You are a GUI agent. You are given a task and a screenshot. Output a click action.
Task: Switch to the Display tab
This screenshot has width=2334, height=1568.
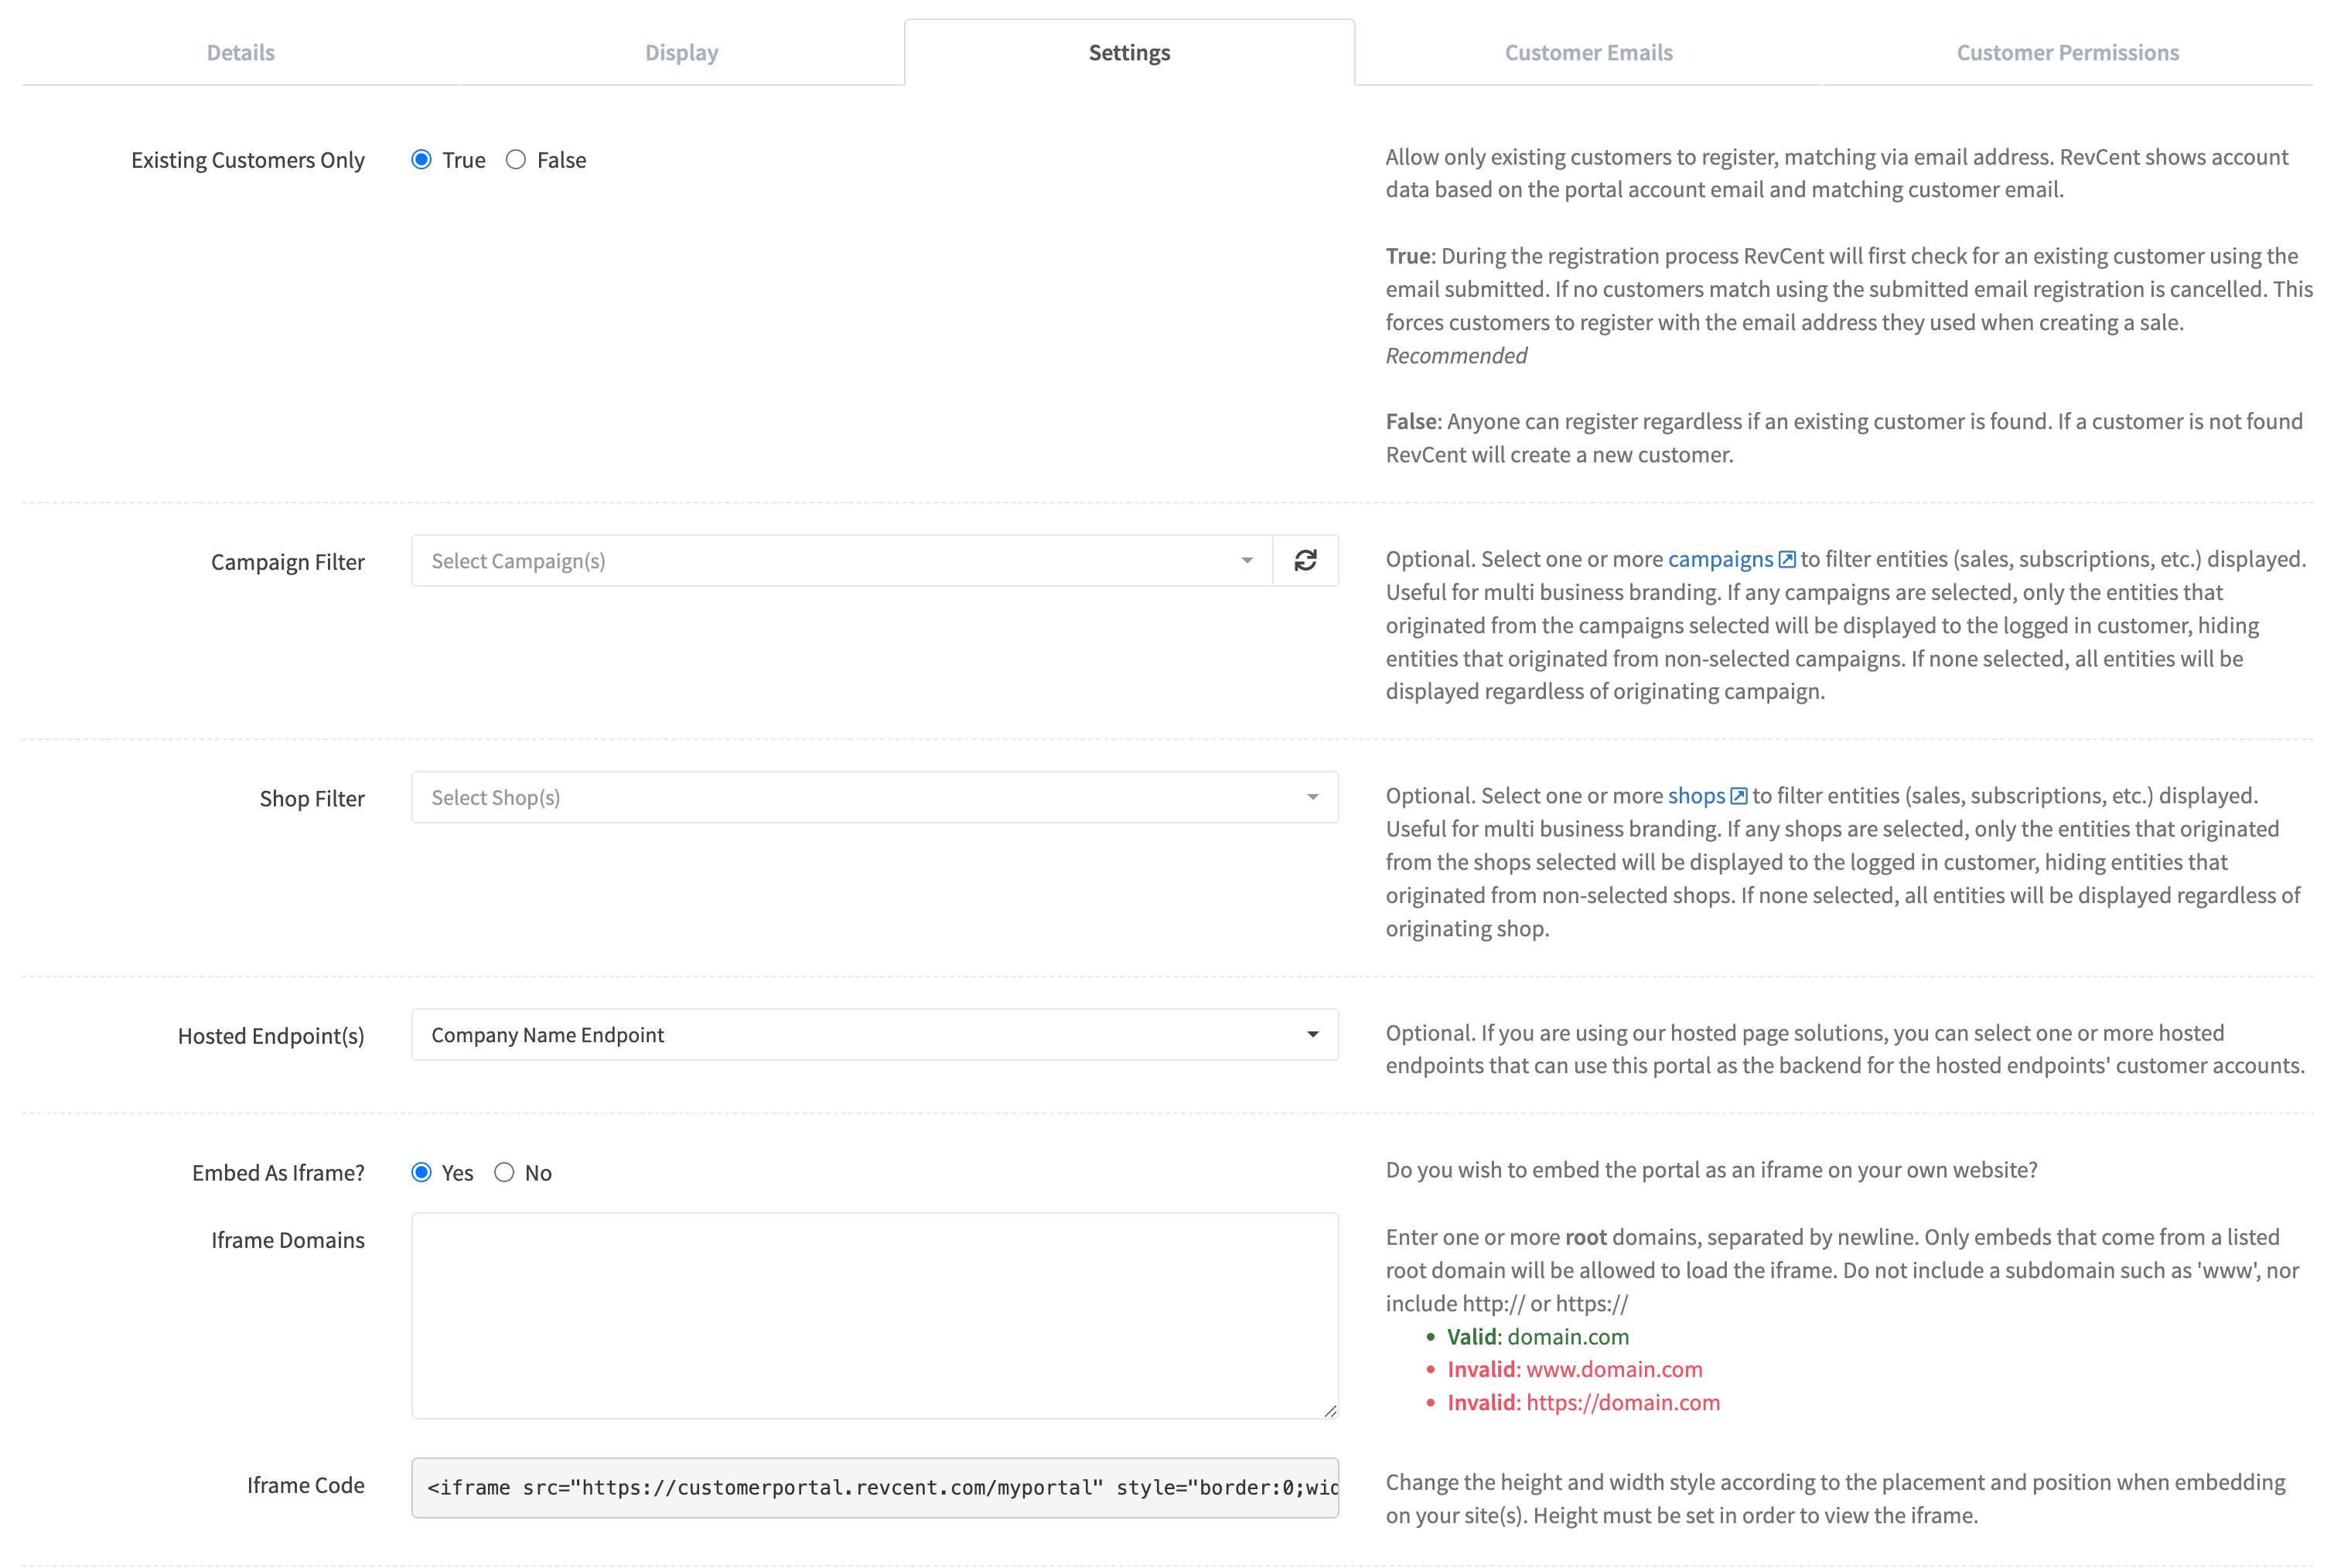682,52
